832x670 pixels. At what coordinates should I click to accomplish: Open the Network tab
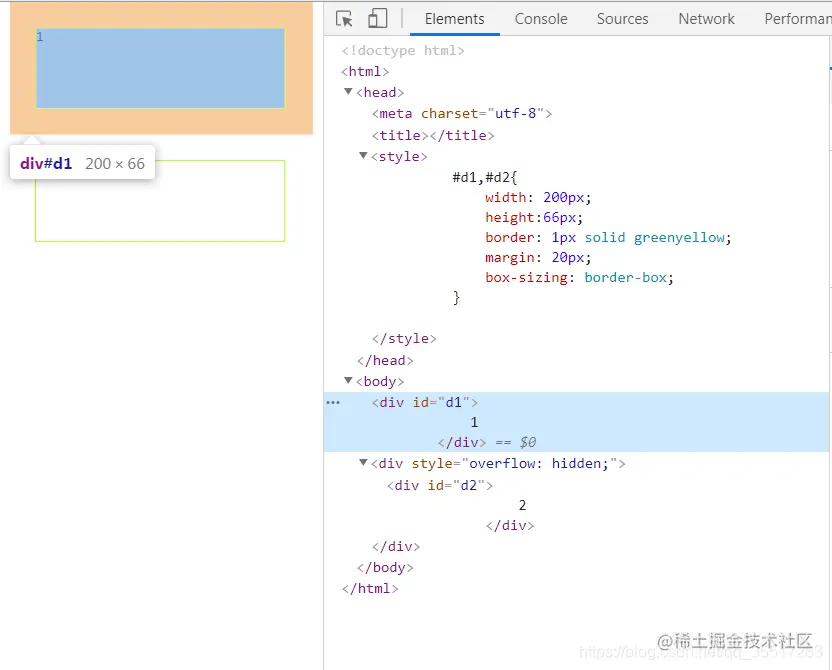(706, 19)
